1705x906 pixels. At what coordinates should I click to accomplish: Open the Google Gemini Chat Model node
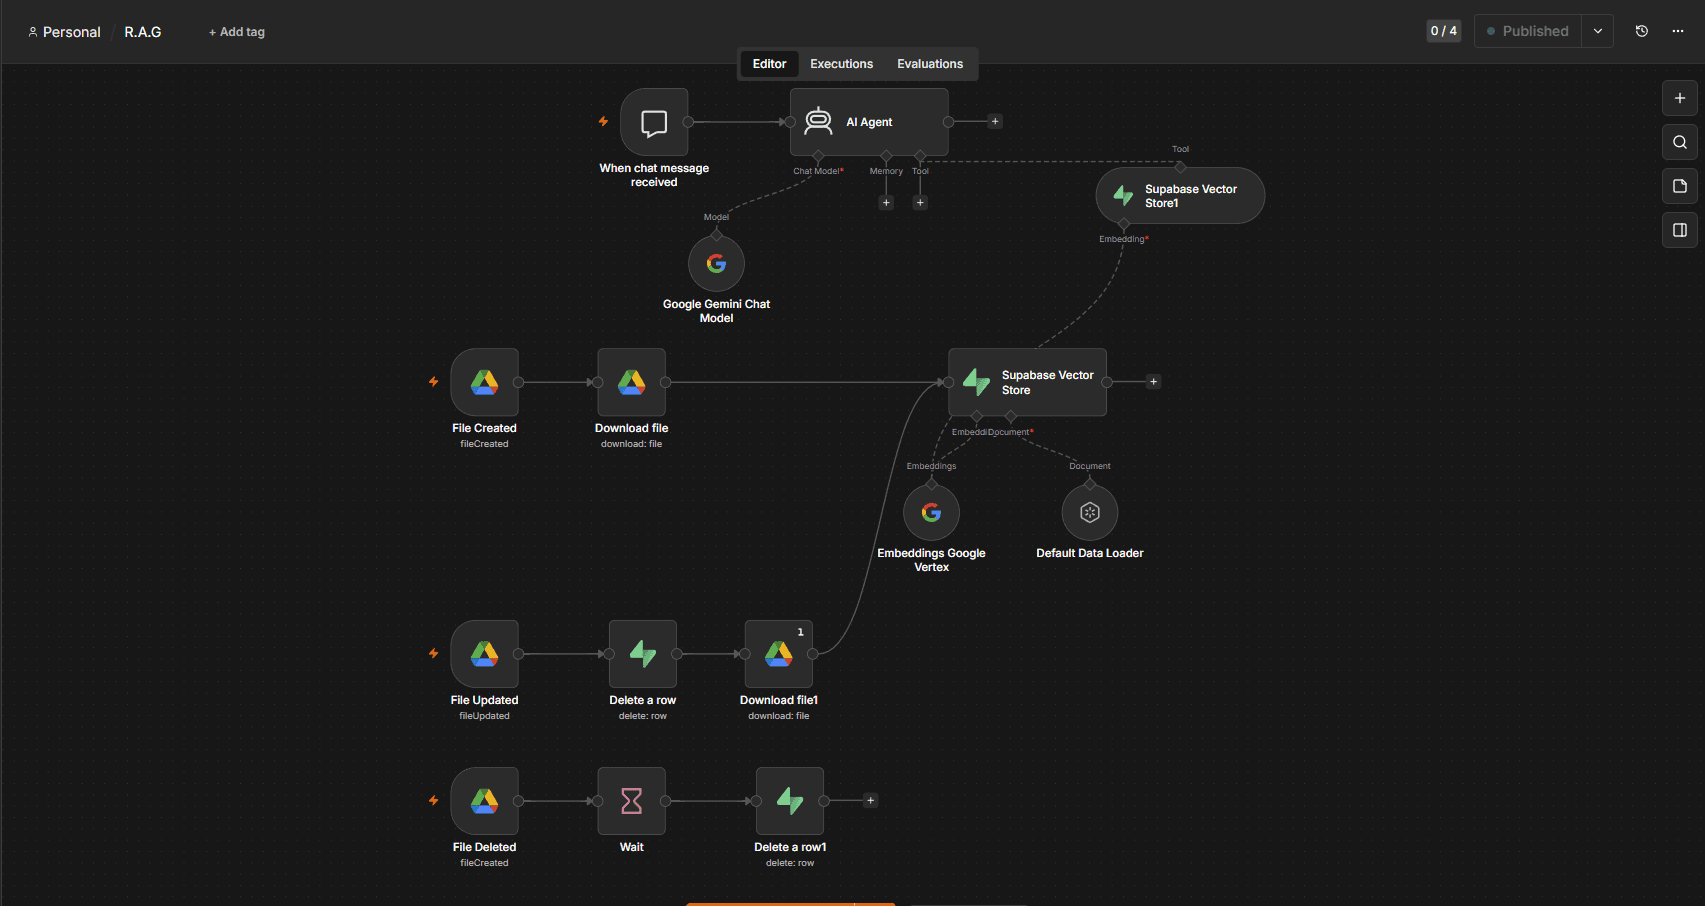(716, 263)
